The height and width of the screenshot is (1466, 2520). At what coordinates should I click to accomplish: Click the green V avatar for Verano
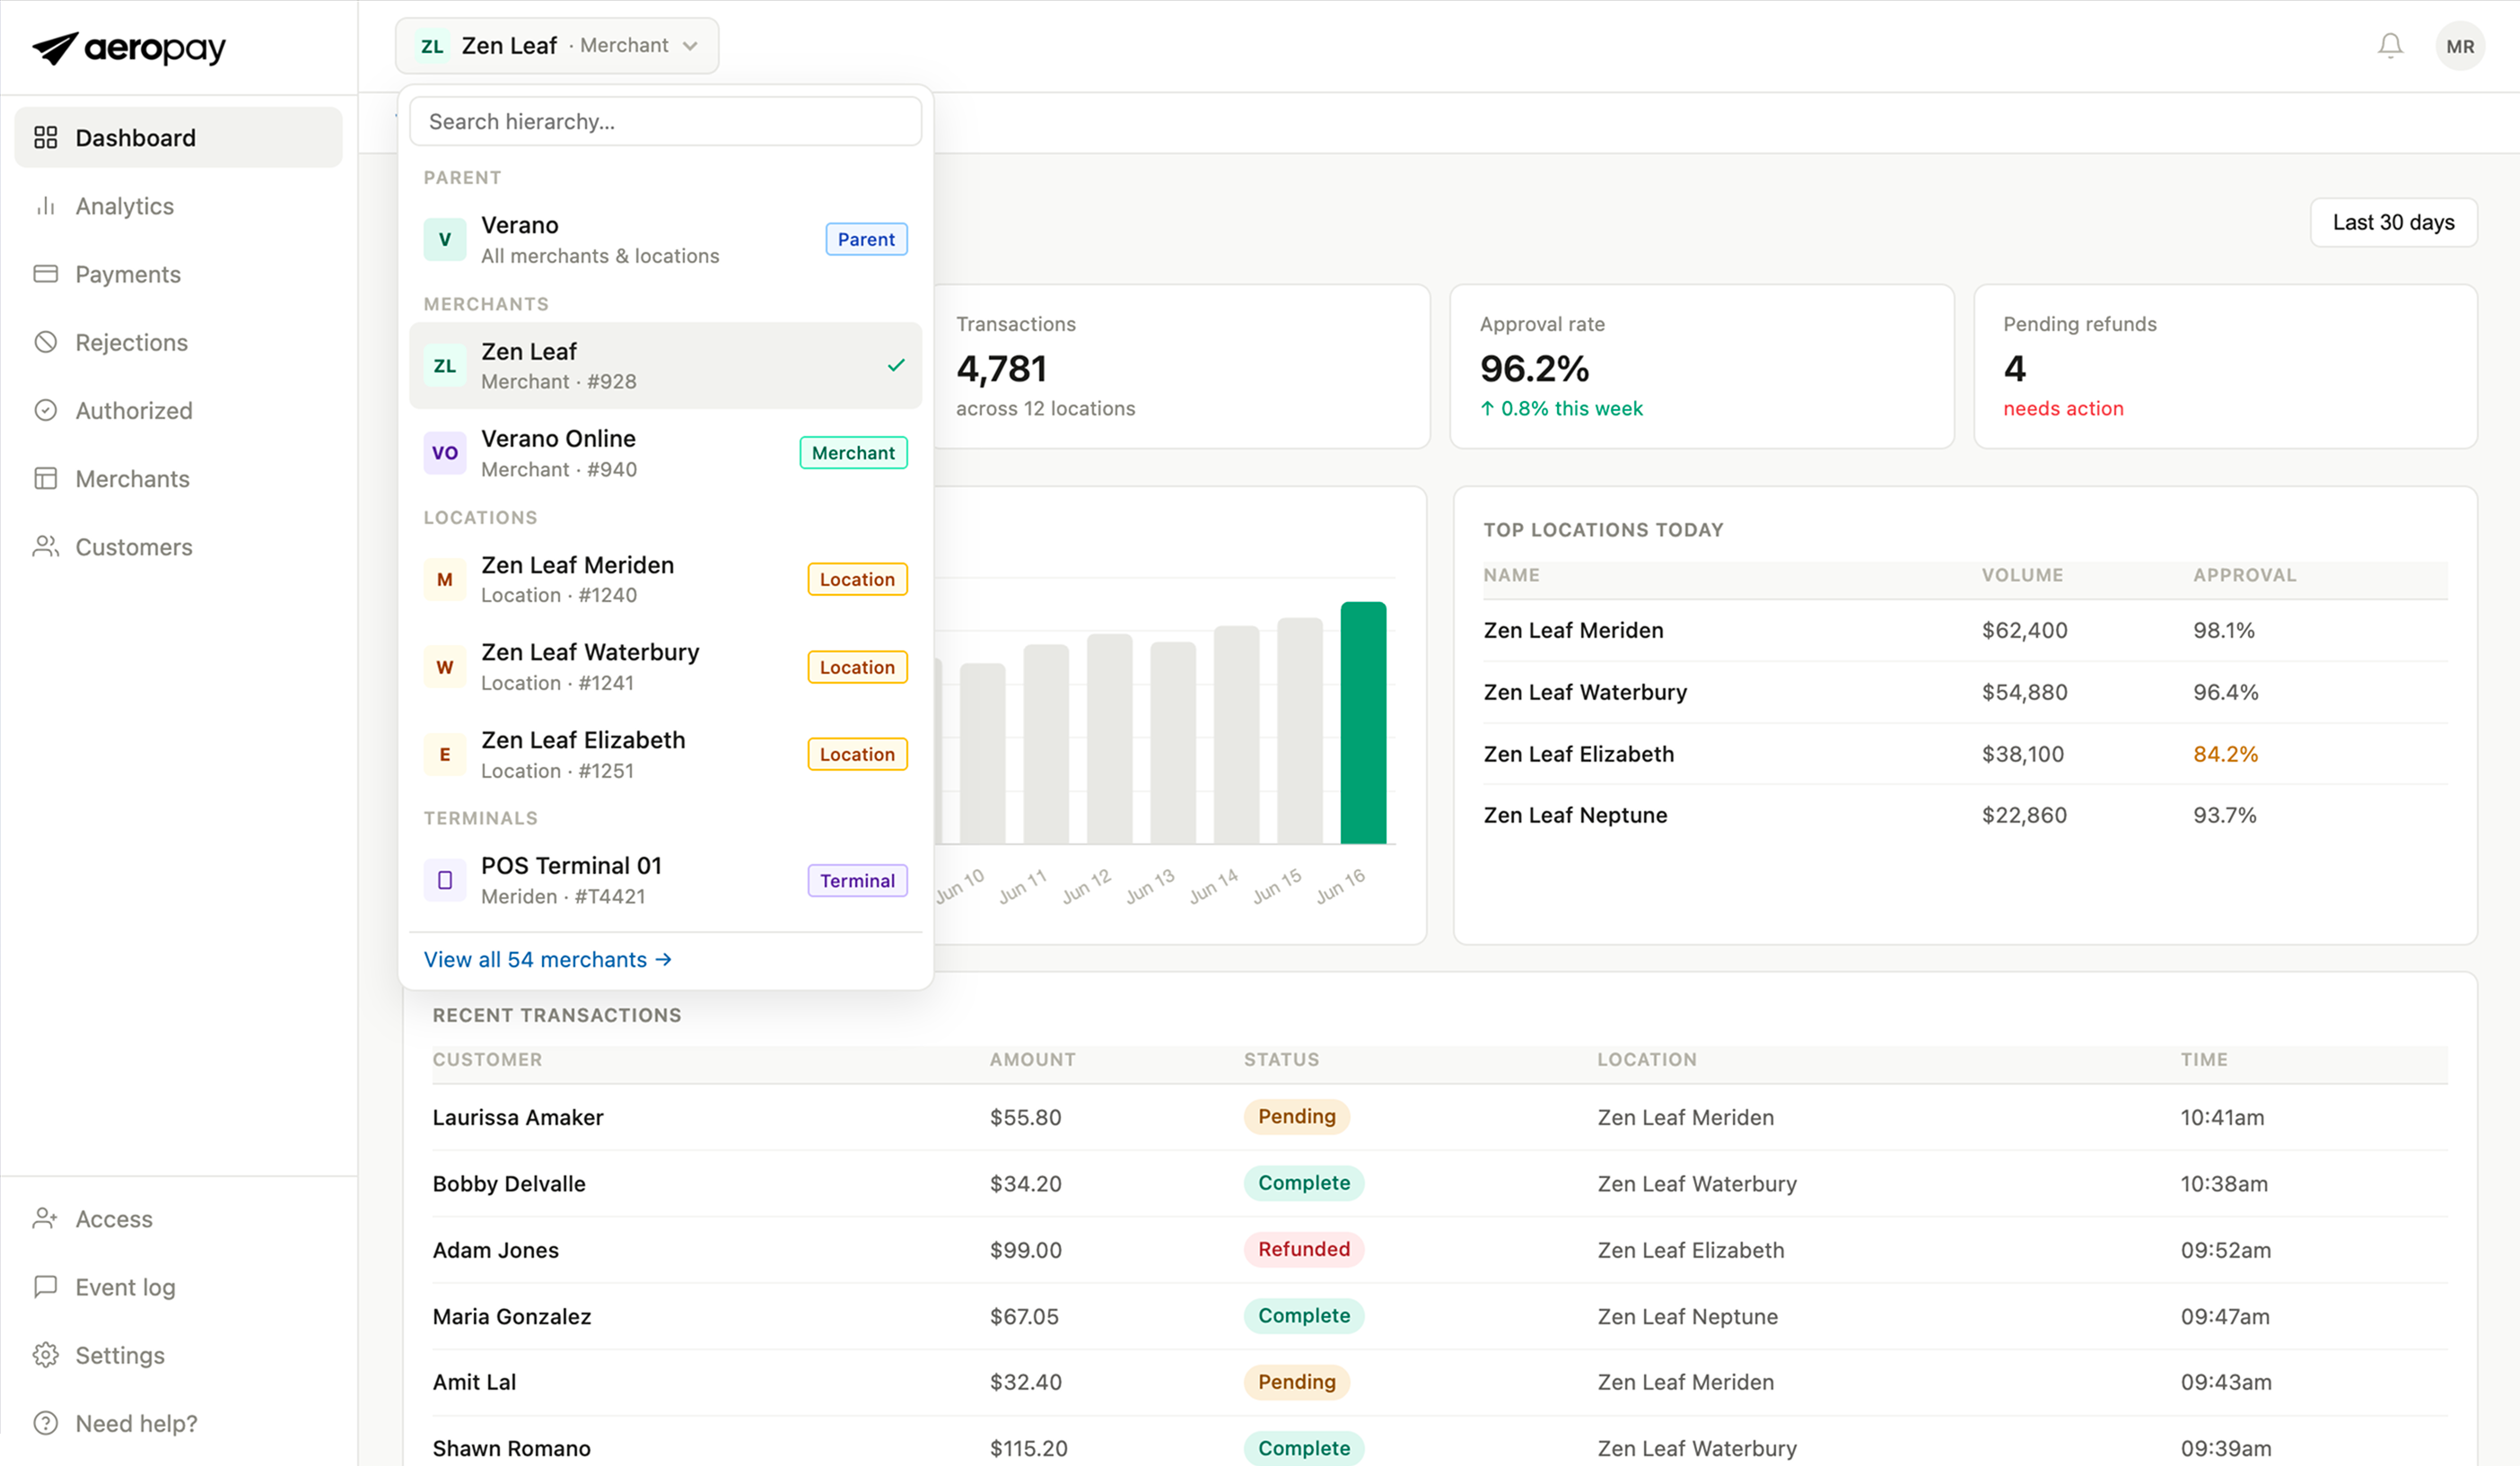click(x=445, y=240)
